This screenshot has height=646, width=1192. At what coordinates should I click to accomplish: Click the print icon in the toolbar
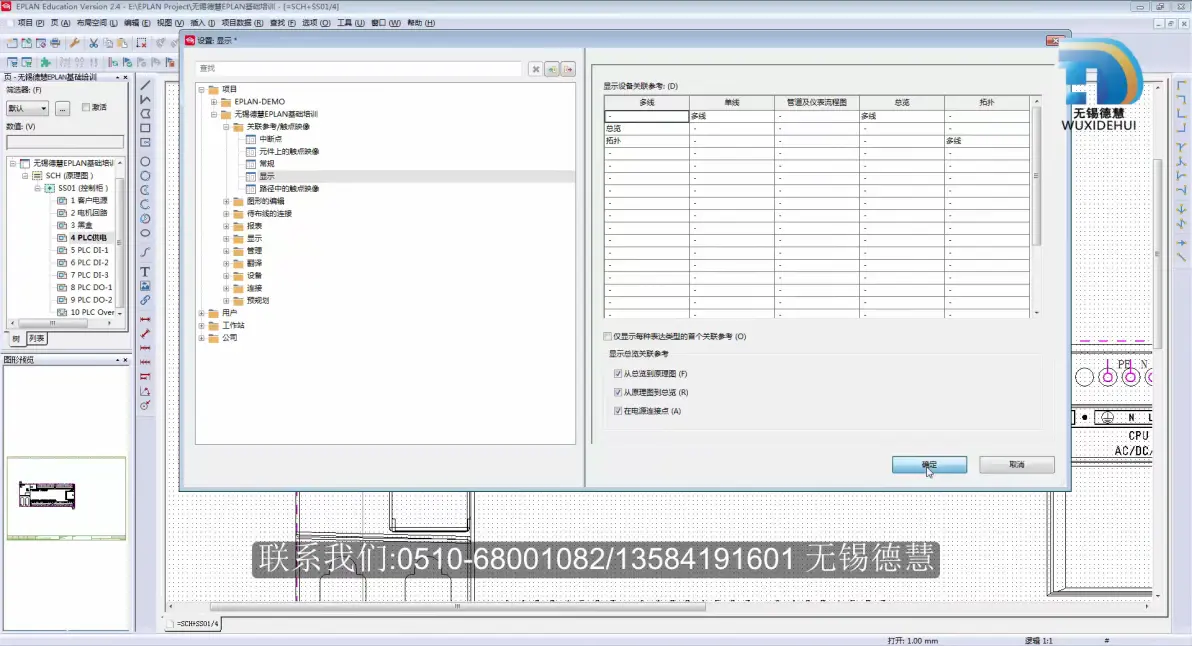coord(55,43)
